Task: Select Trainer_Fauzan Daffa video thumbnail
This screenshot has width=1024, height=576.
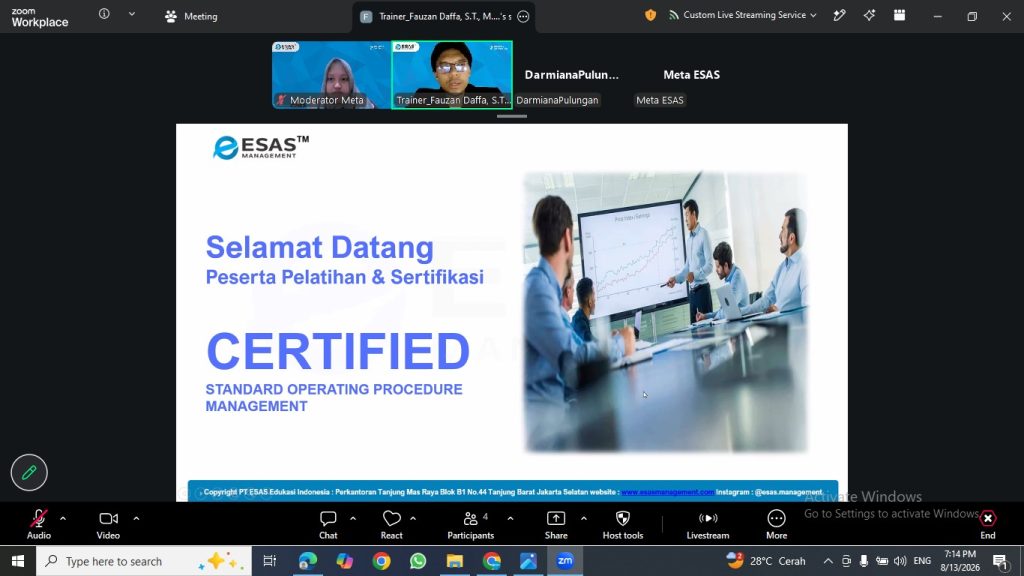Action: (x=451, y=74)
